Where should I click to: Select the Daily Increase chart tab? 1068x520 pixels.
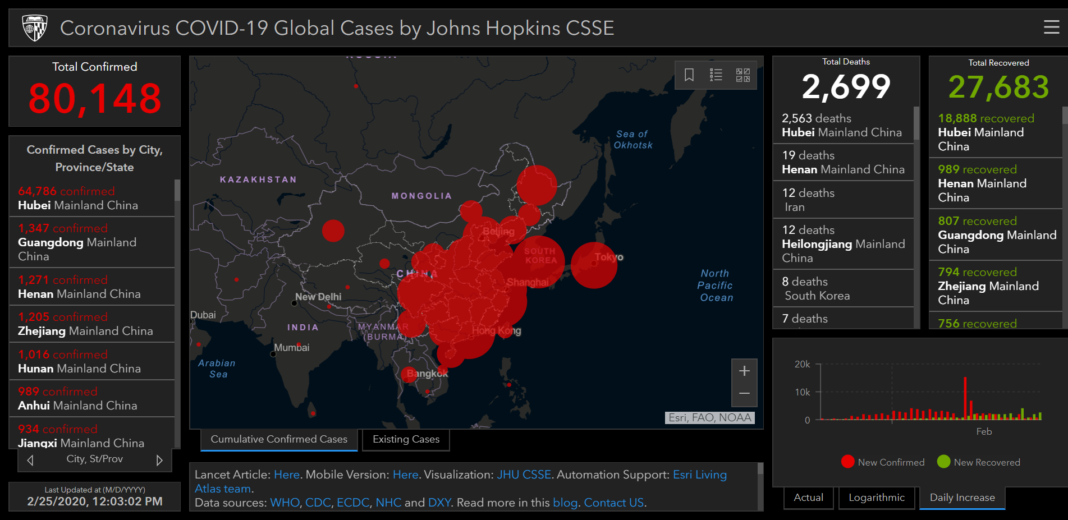coord(962,498)
